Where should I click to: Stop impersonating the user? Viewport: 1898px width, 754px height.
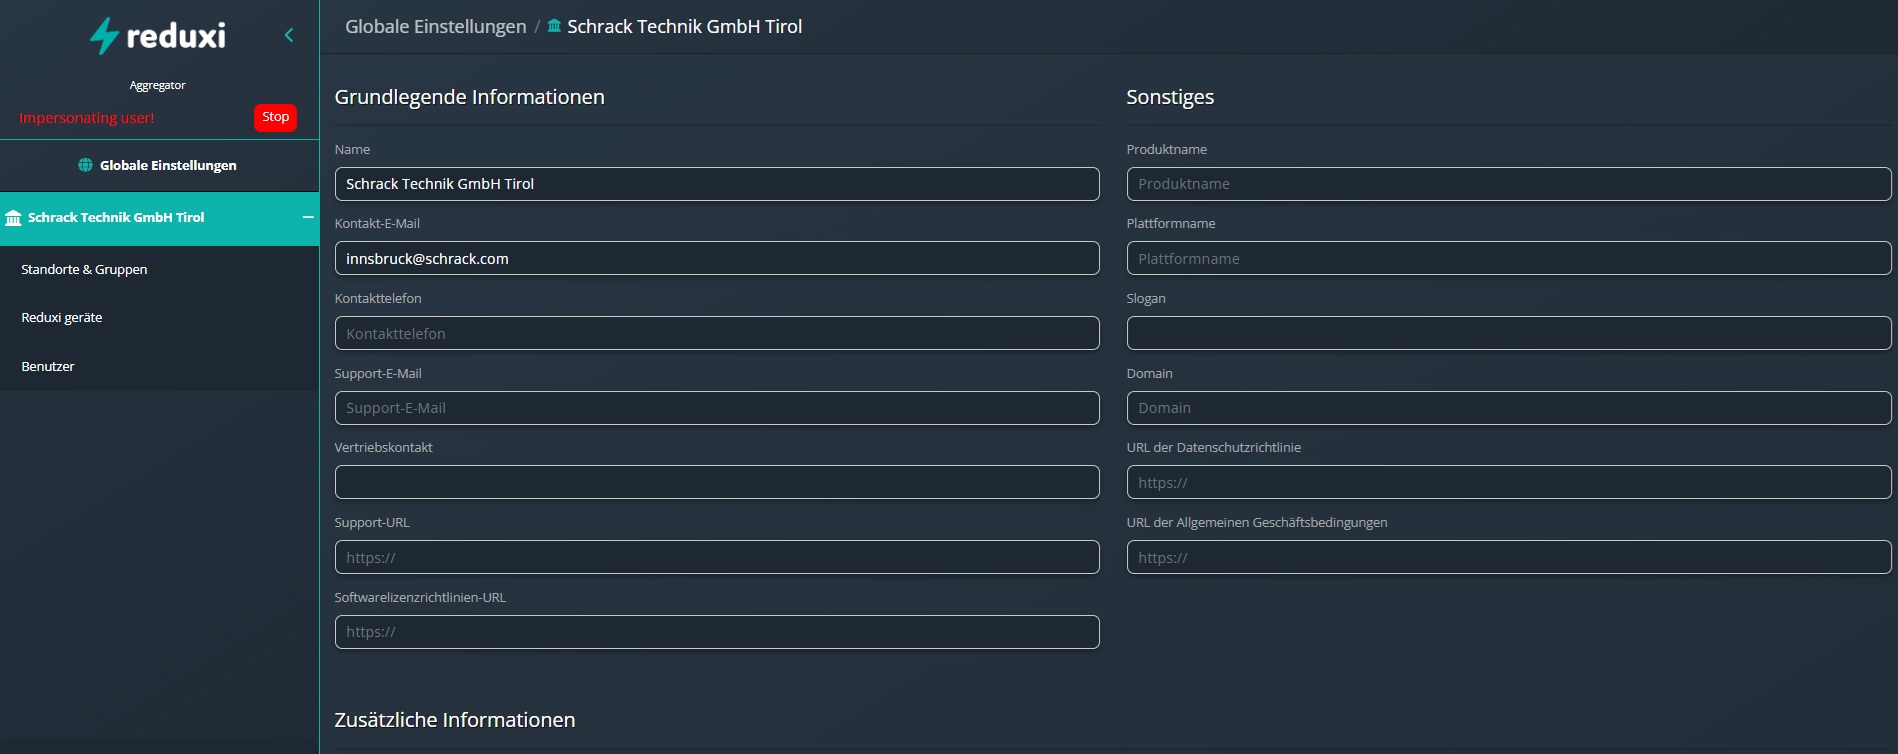coord(275,117)
